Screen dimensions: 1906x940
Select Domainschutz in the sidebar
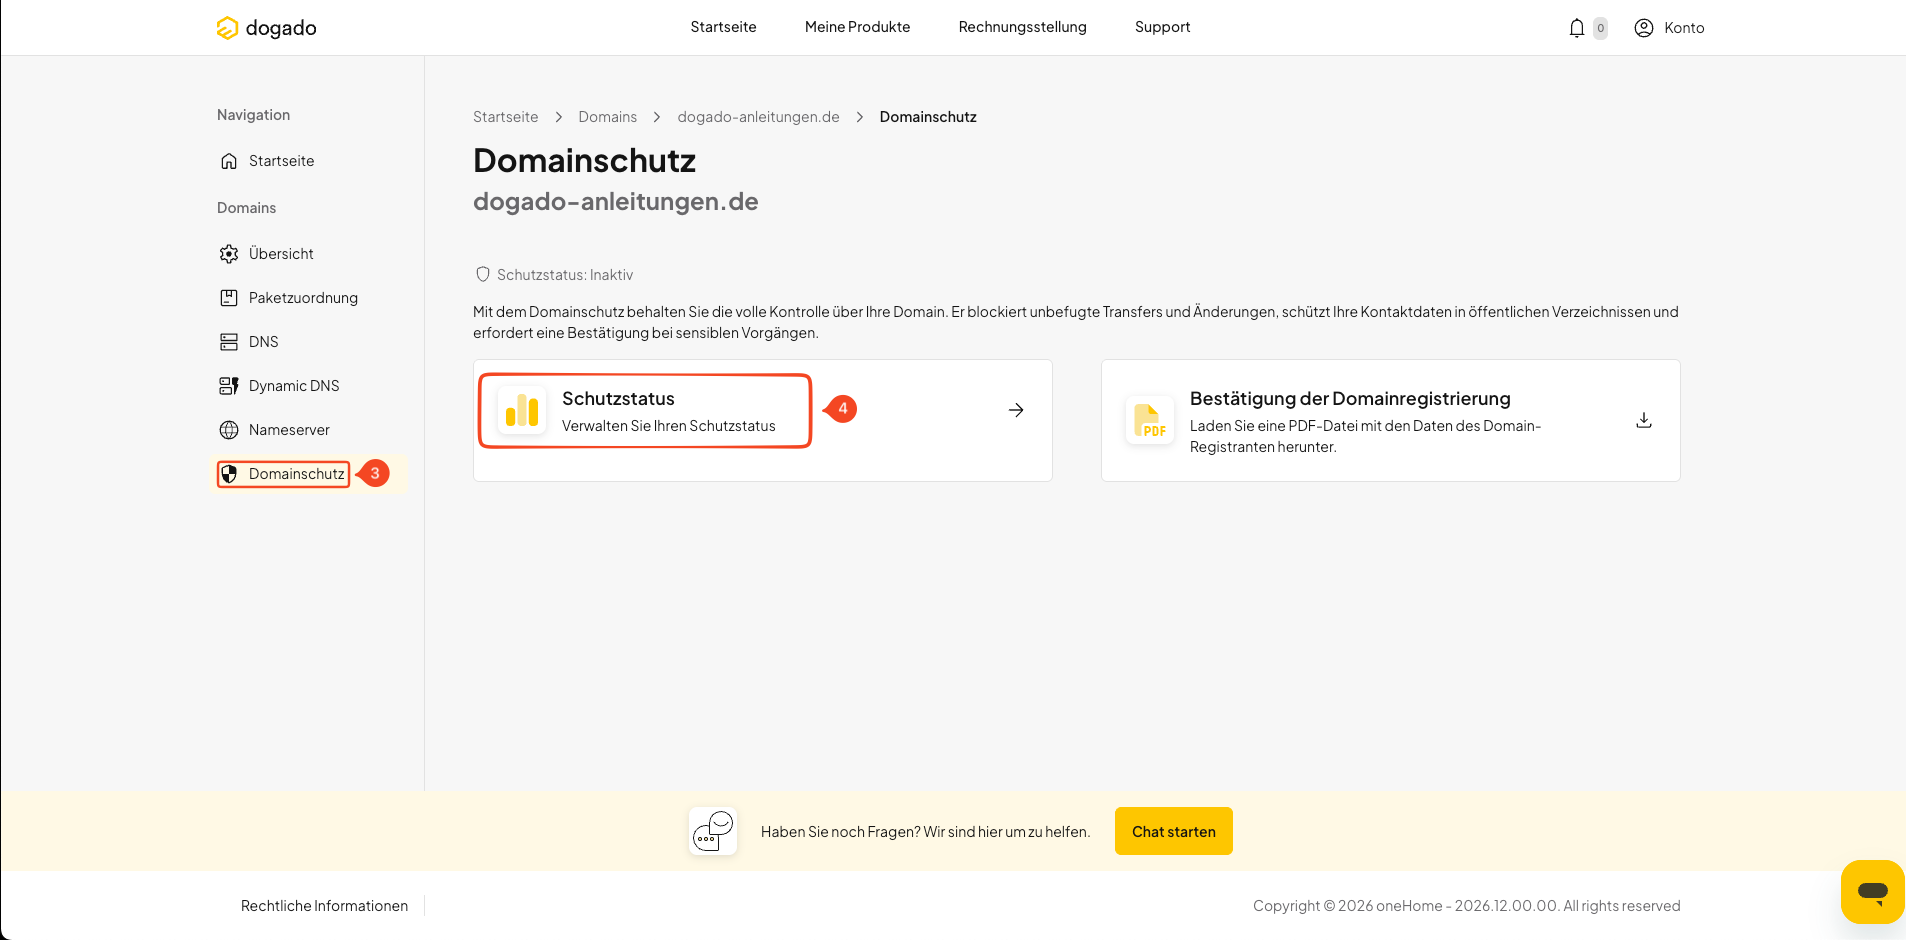pos(296,474)
